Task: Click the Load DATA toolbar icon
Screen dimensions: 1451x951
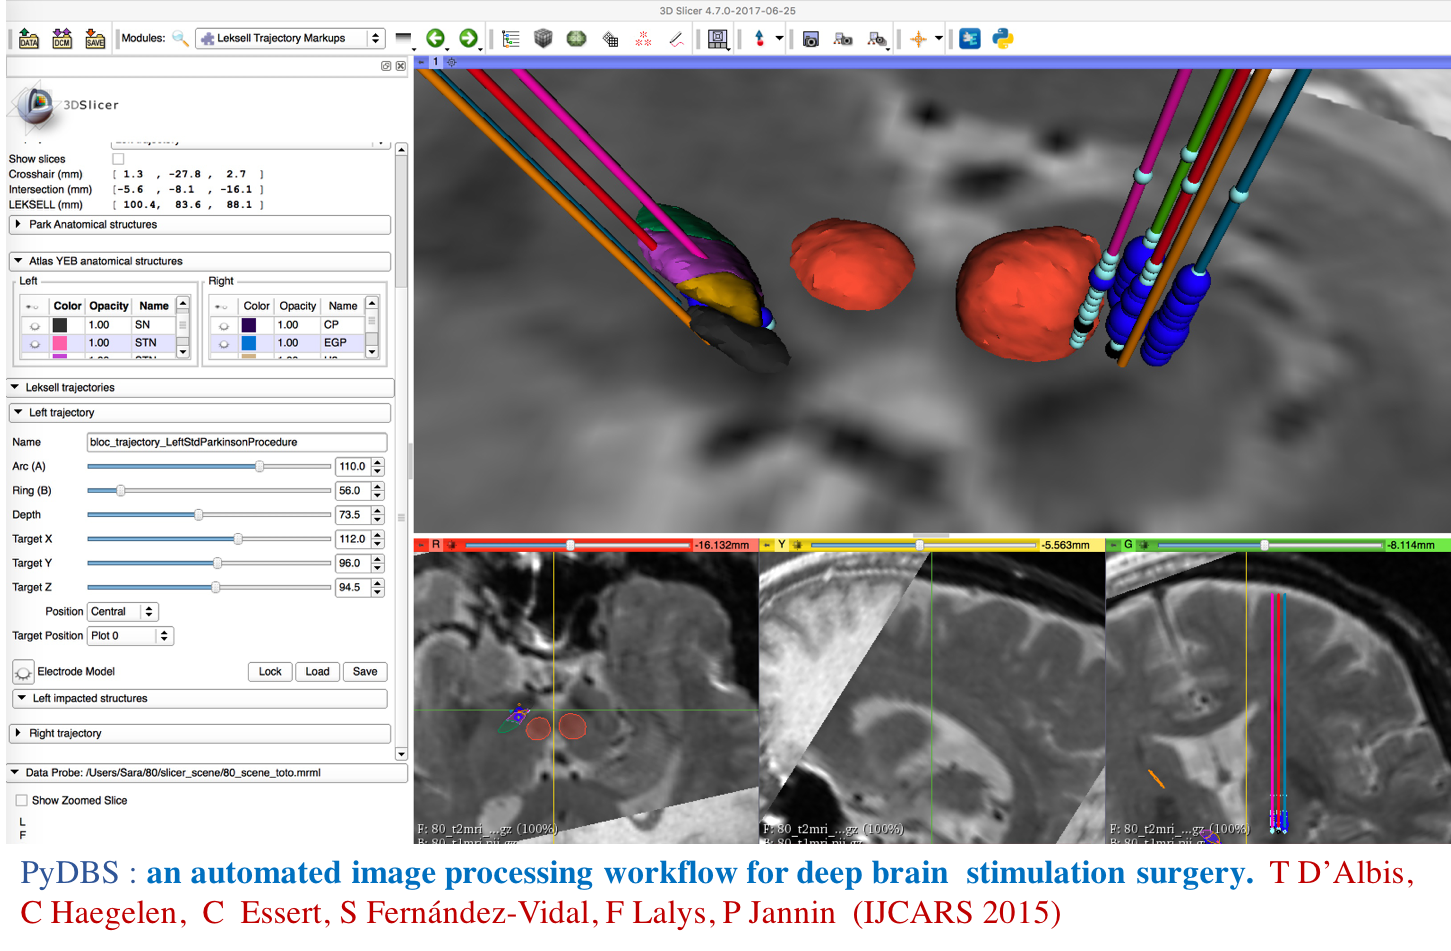Action: pyautogui.click(x=29, y=39)
